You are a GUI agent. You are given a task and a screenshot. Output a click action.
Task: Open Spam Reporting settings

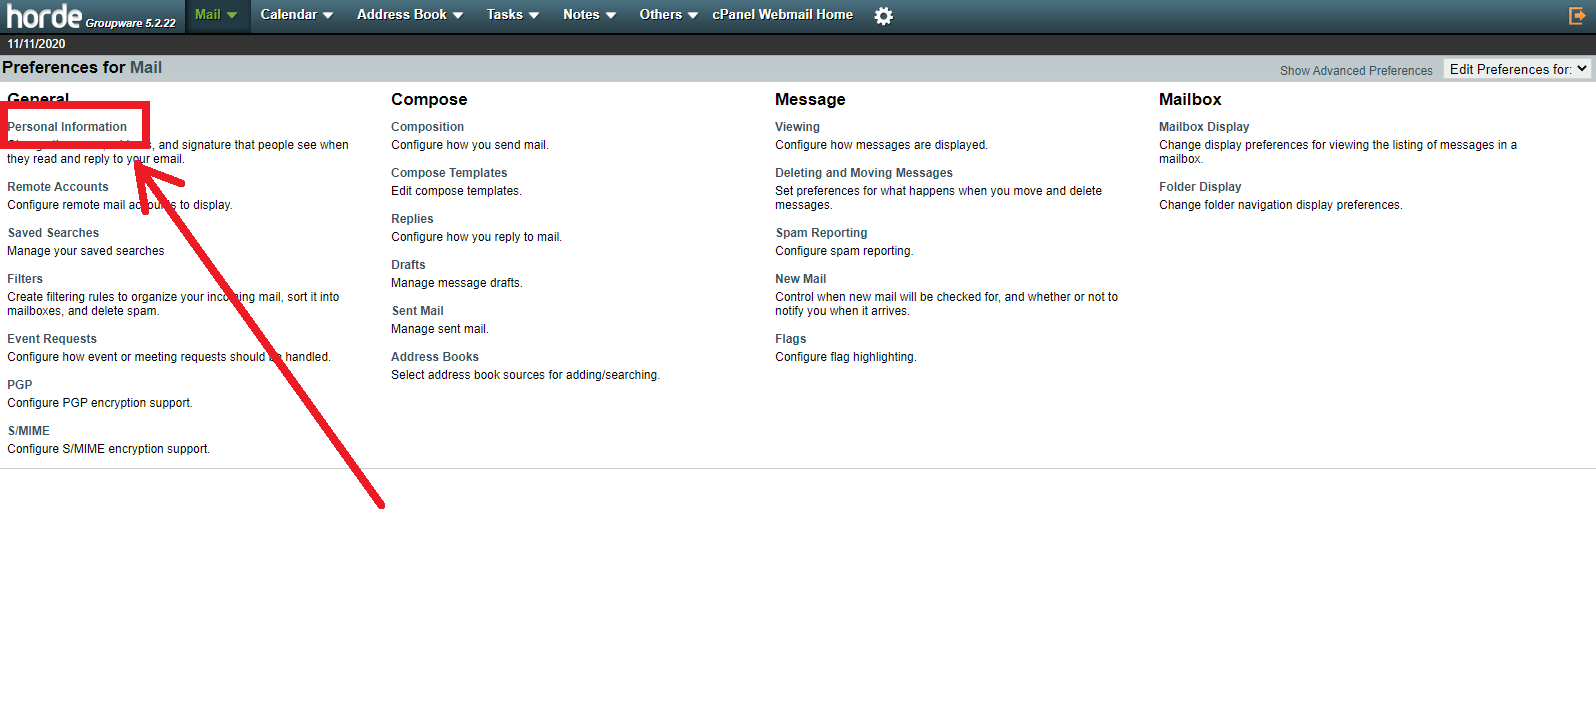(821, 233)
